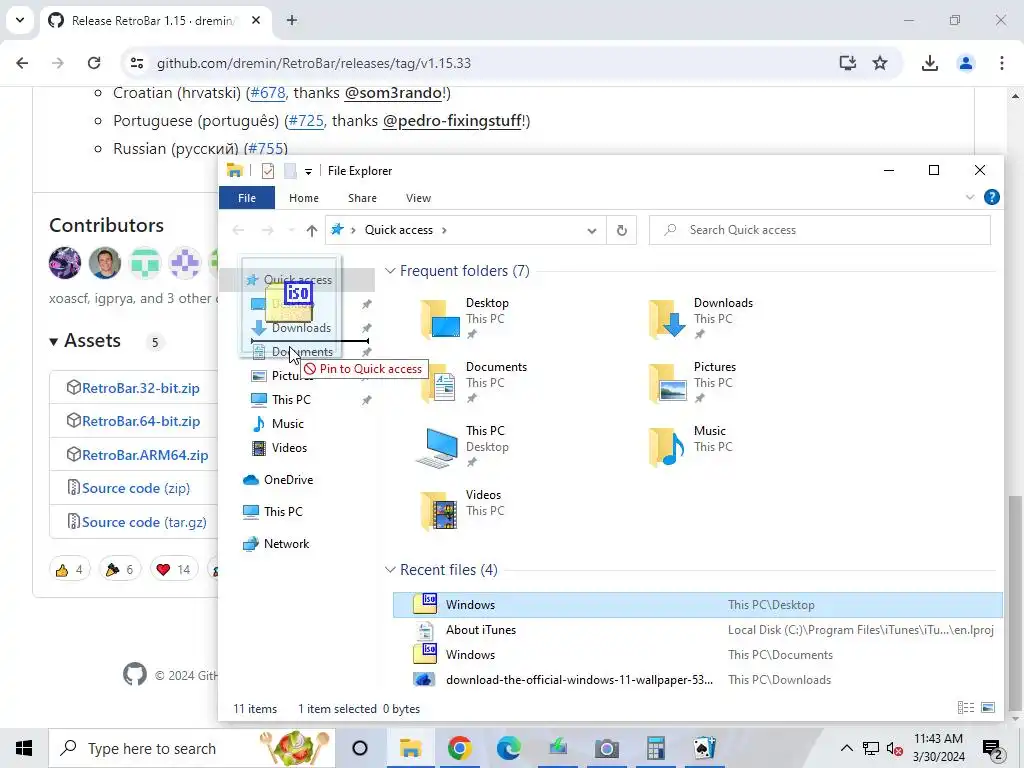
Task: Select Windows ISO file from Desktop
Action: pyautogui.click(x=697, y=605)
